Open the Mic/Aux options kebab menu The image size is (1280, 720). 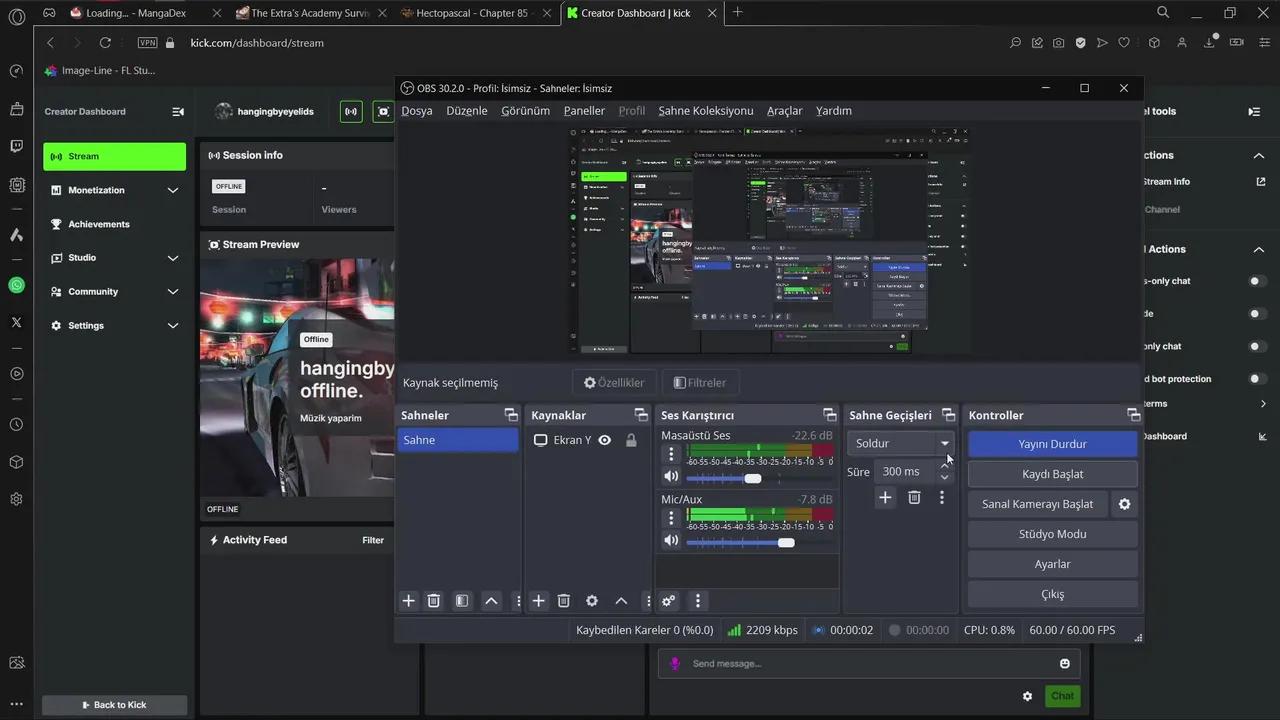671,518
